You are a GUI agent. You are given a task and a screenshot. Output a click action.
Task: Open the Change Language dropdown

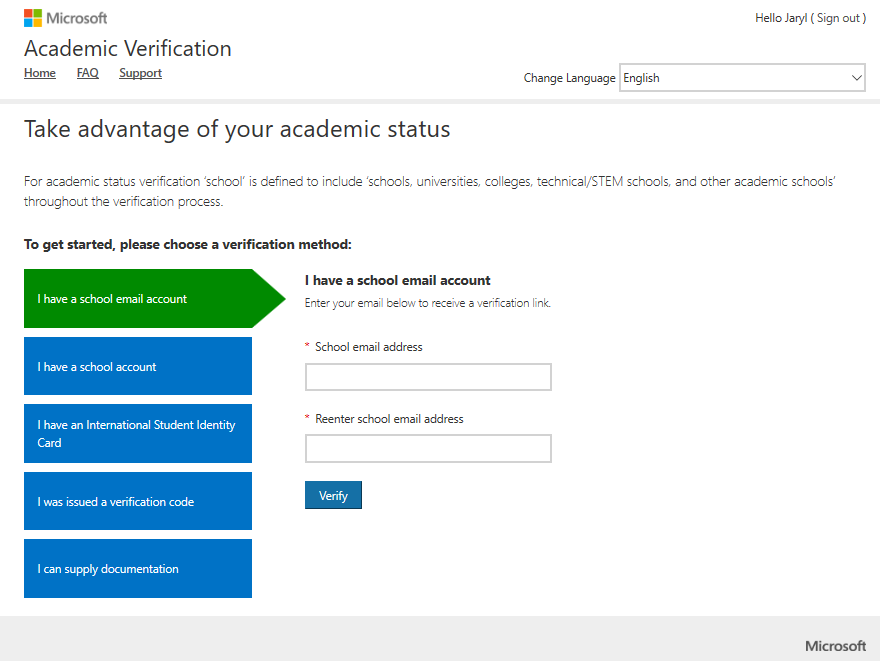(742, 78)
